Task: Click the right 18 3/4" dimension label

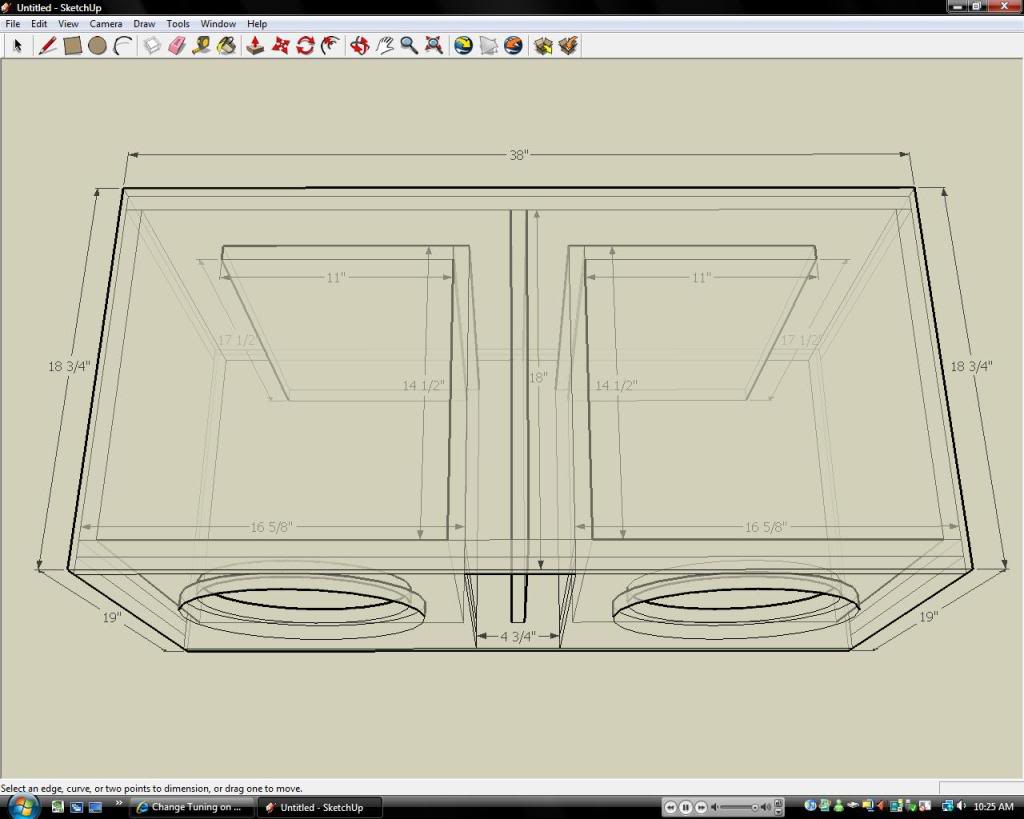Action: pyautogui.click(x=971, y=366)
